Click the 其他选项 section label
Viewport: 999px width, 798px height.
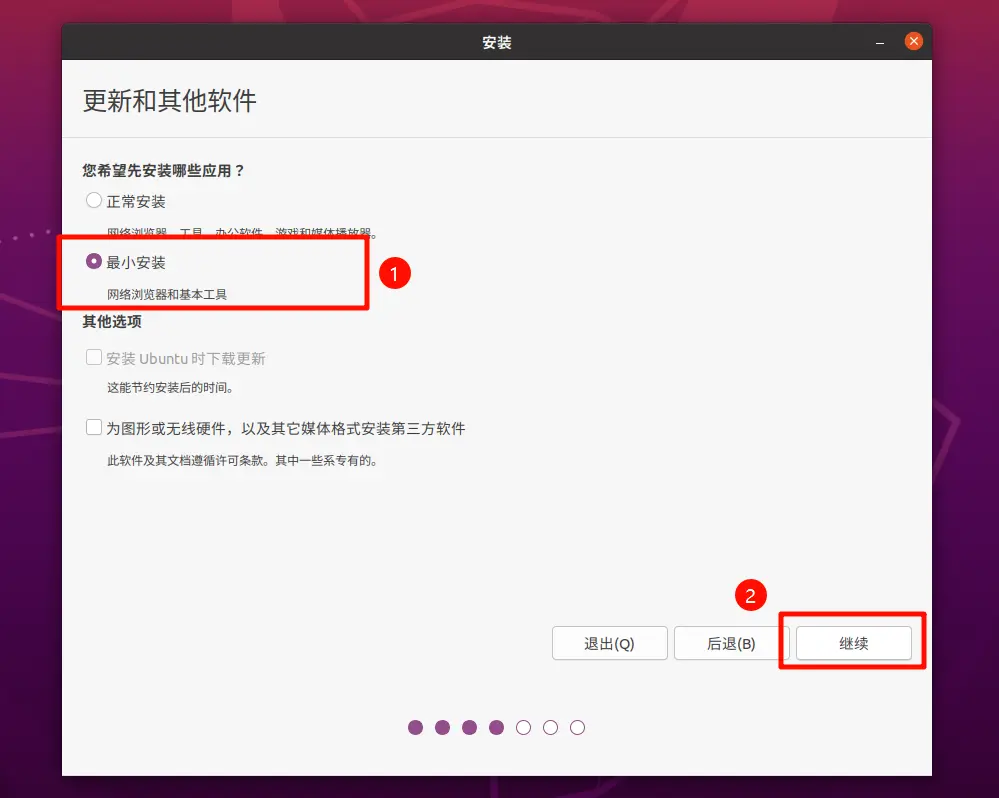tap(112, 322)
